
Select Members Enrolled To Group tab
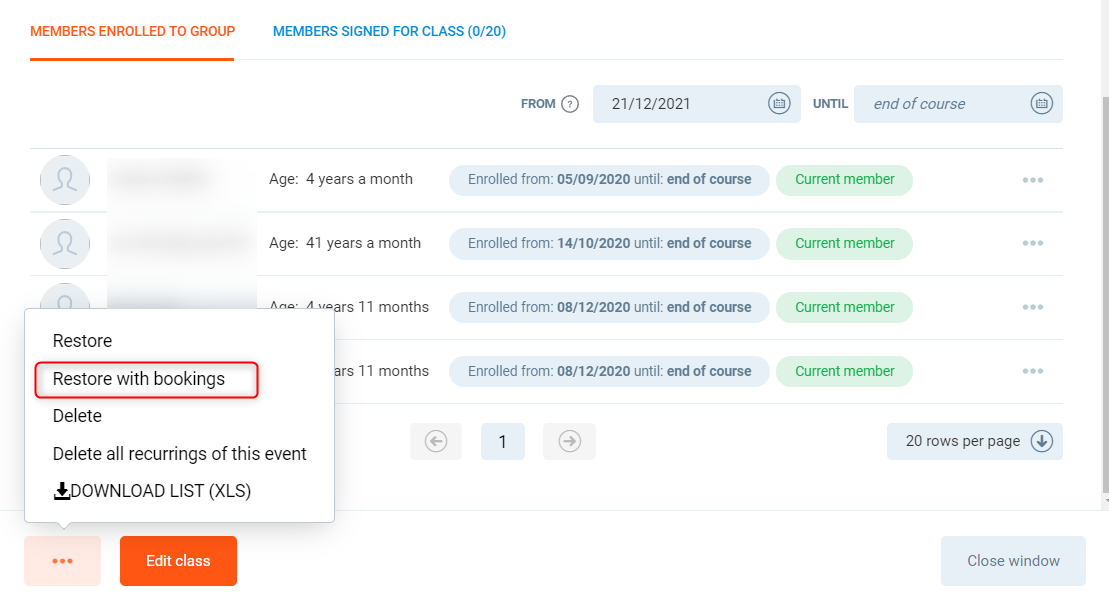132,31
